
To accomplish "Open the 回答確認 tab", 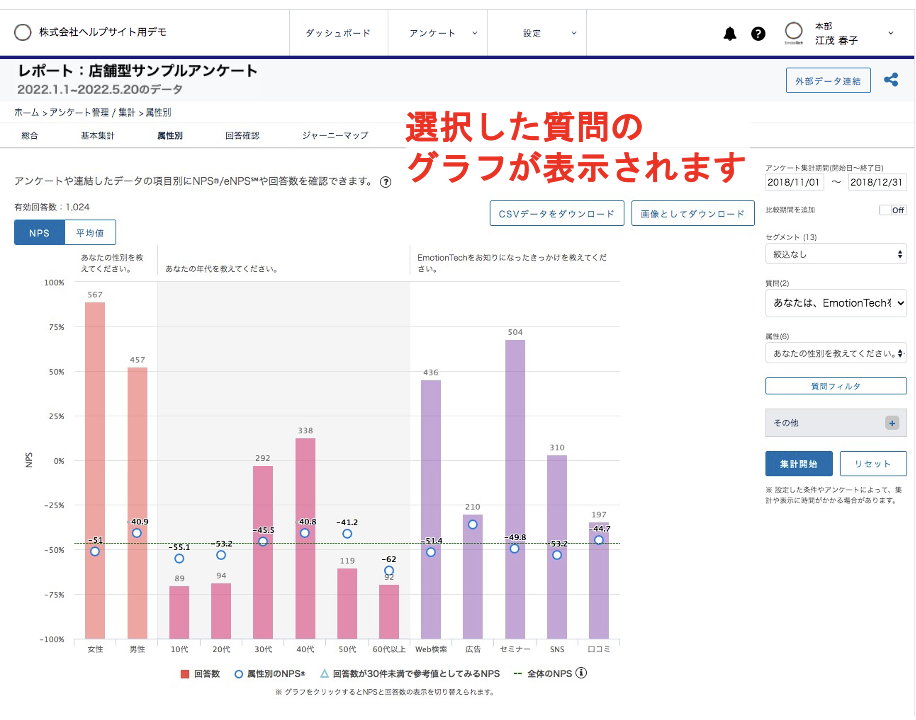I will (242, 136).
